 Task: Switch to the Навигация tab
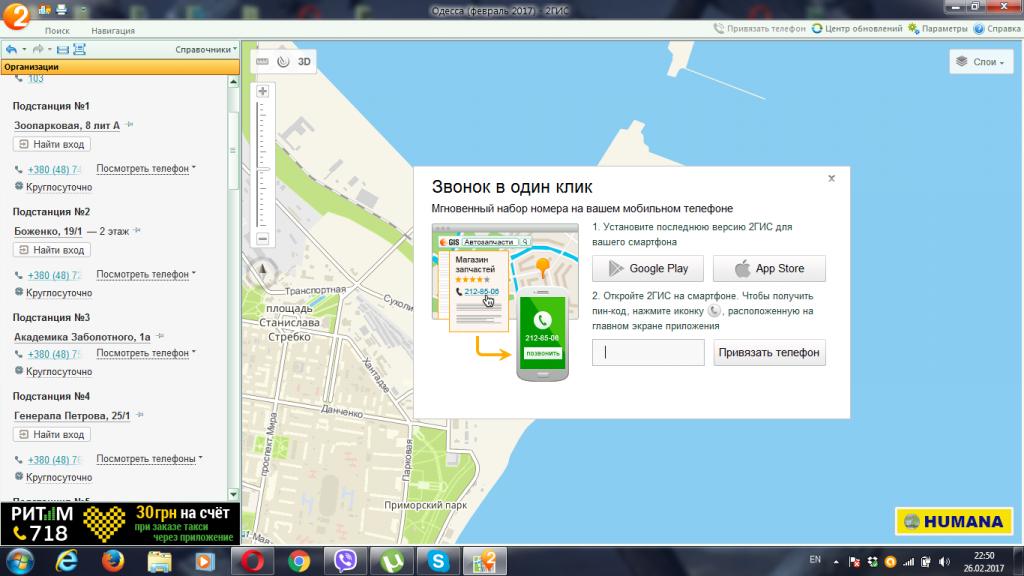click(112, 31)
